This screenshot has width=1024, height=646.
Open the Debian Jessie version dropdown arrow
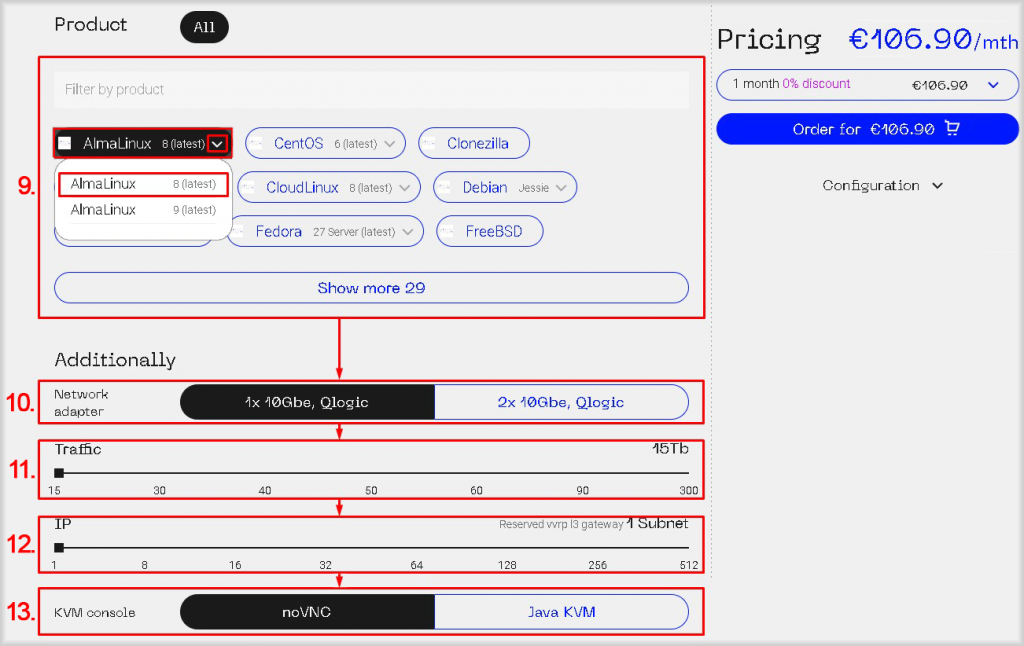click(561, 187)
